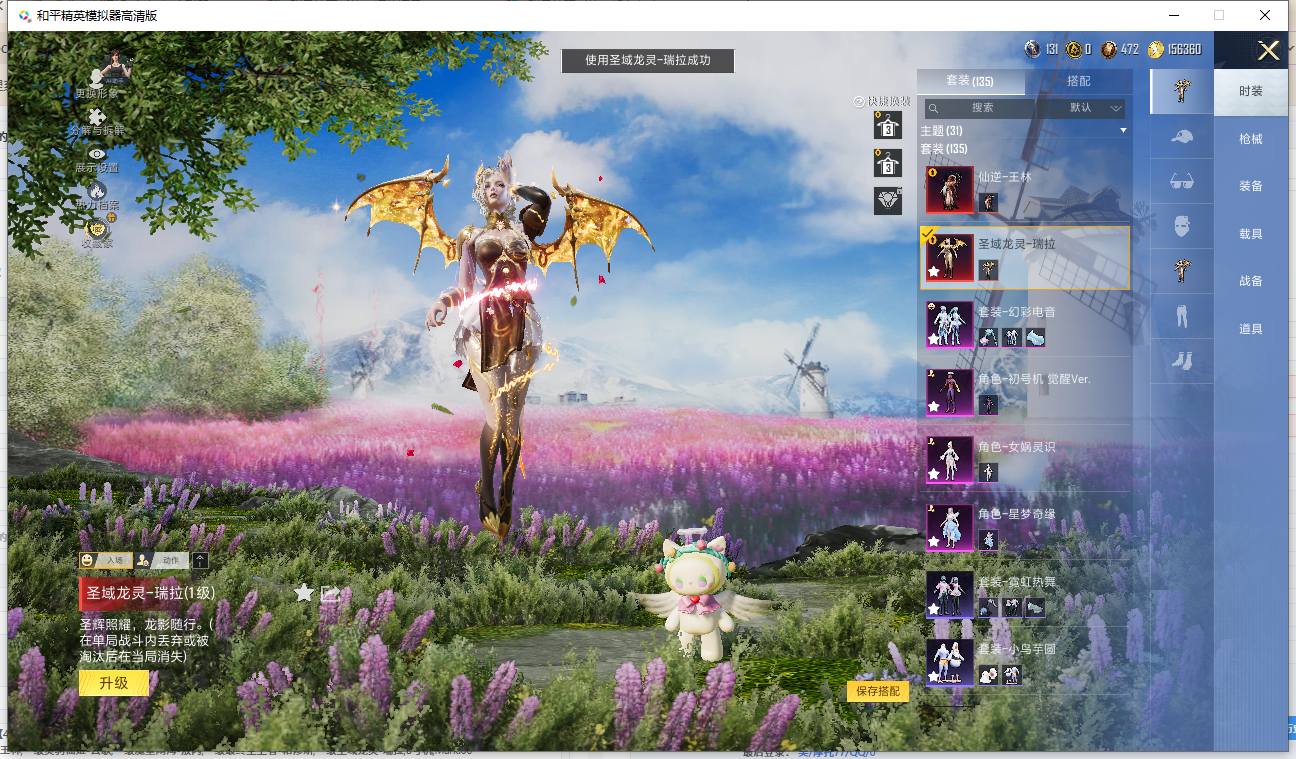Expand the up-arrow button beside 动作
1296x759 pixels.
pos(201,561)
